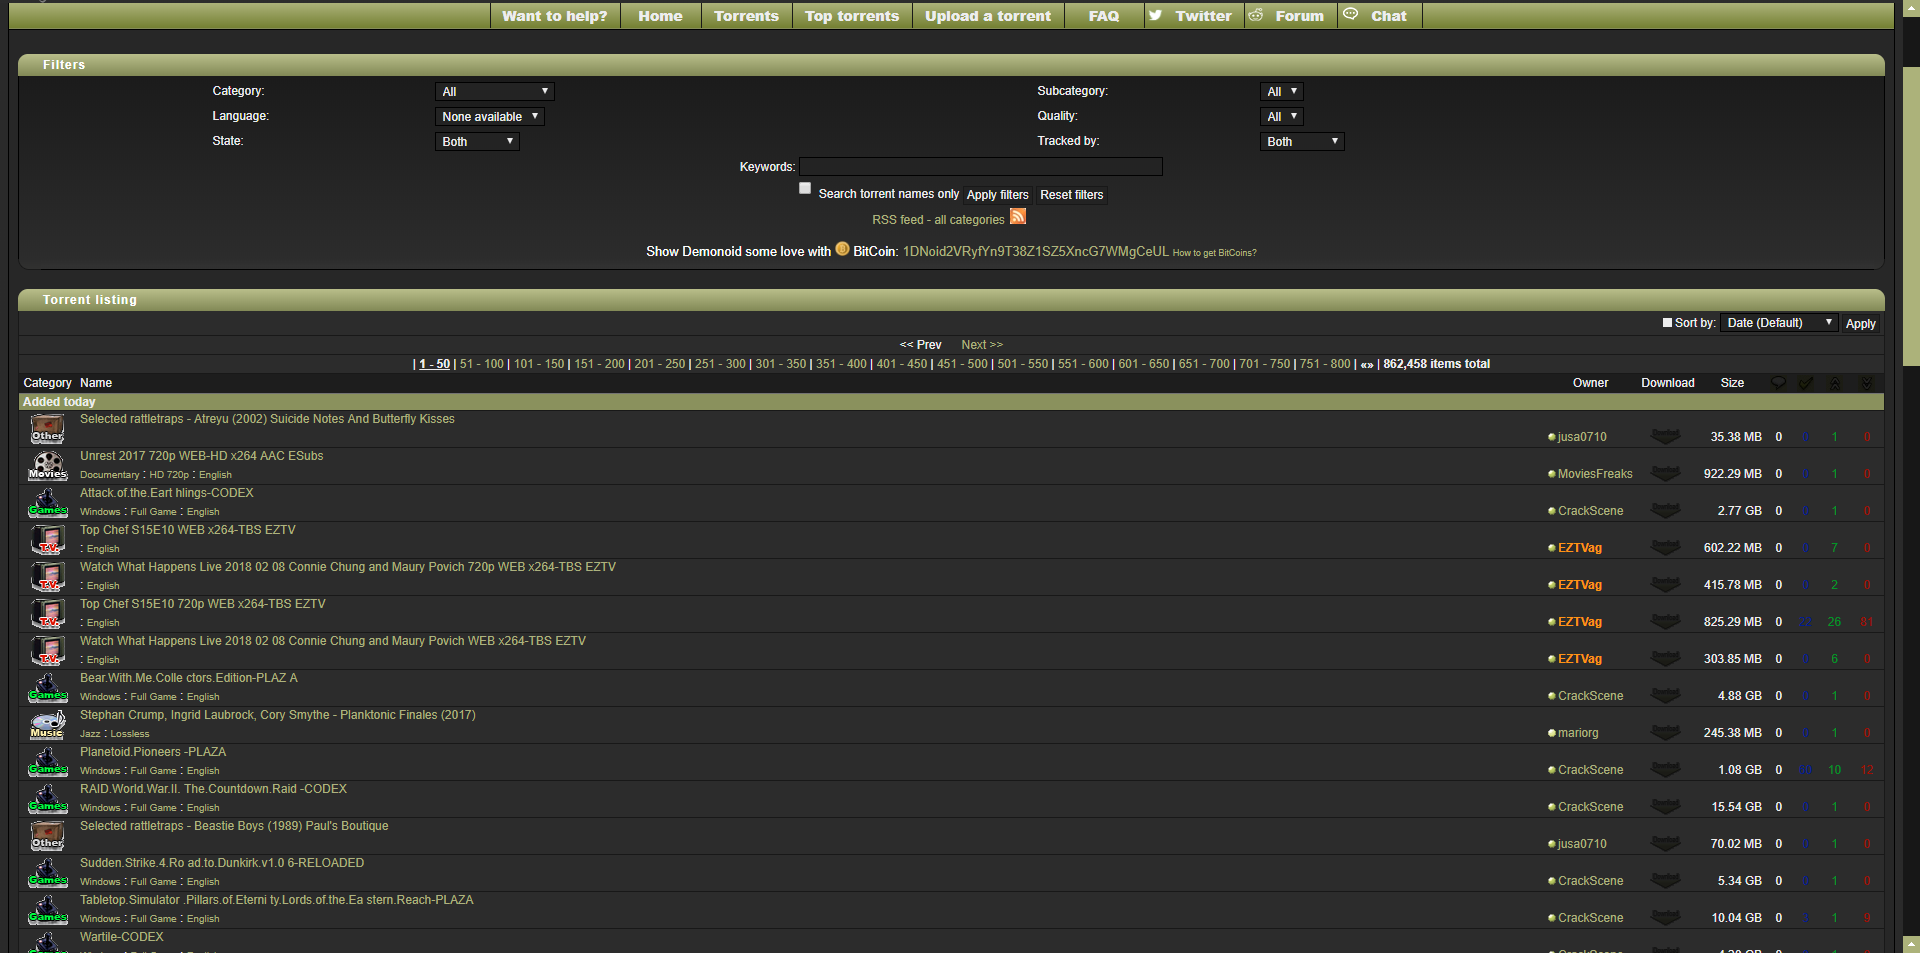Open the Sort by Date dropdown
The width and height of the screenshot is (1920, 953).
(1779, 322)
